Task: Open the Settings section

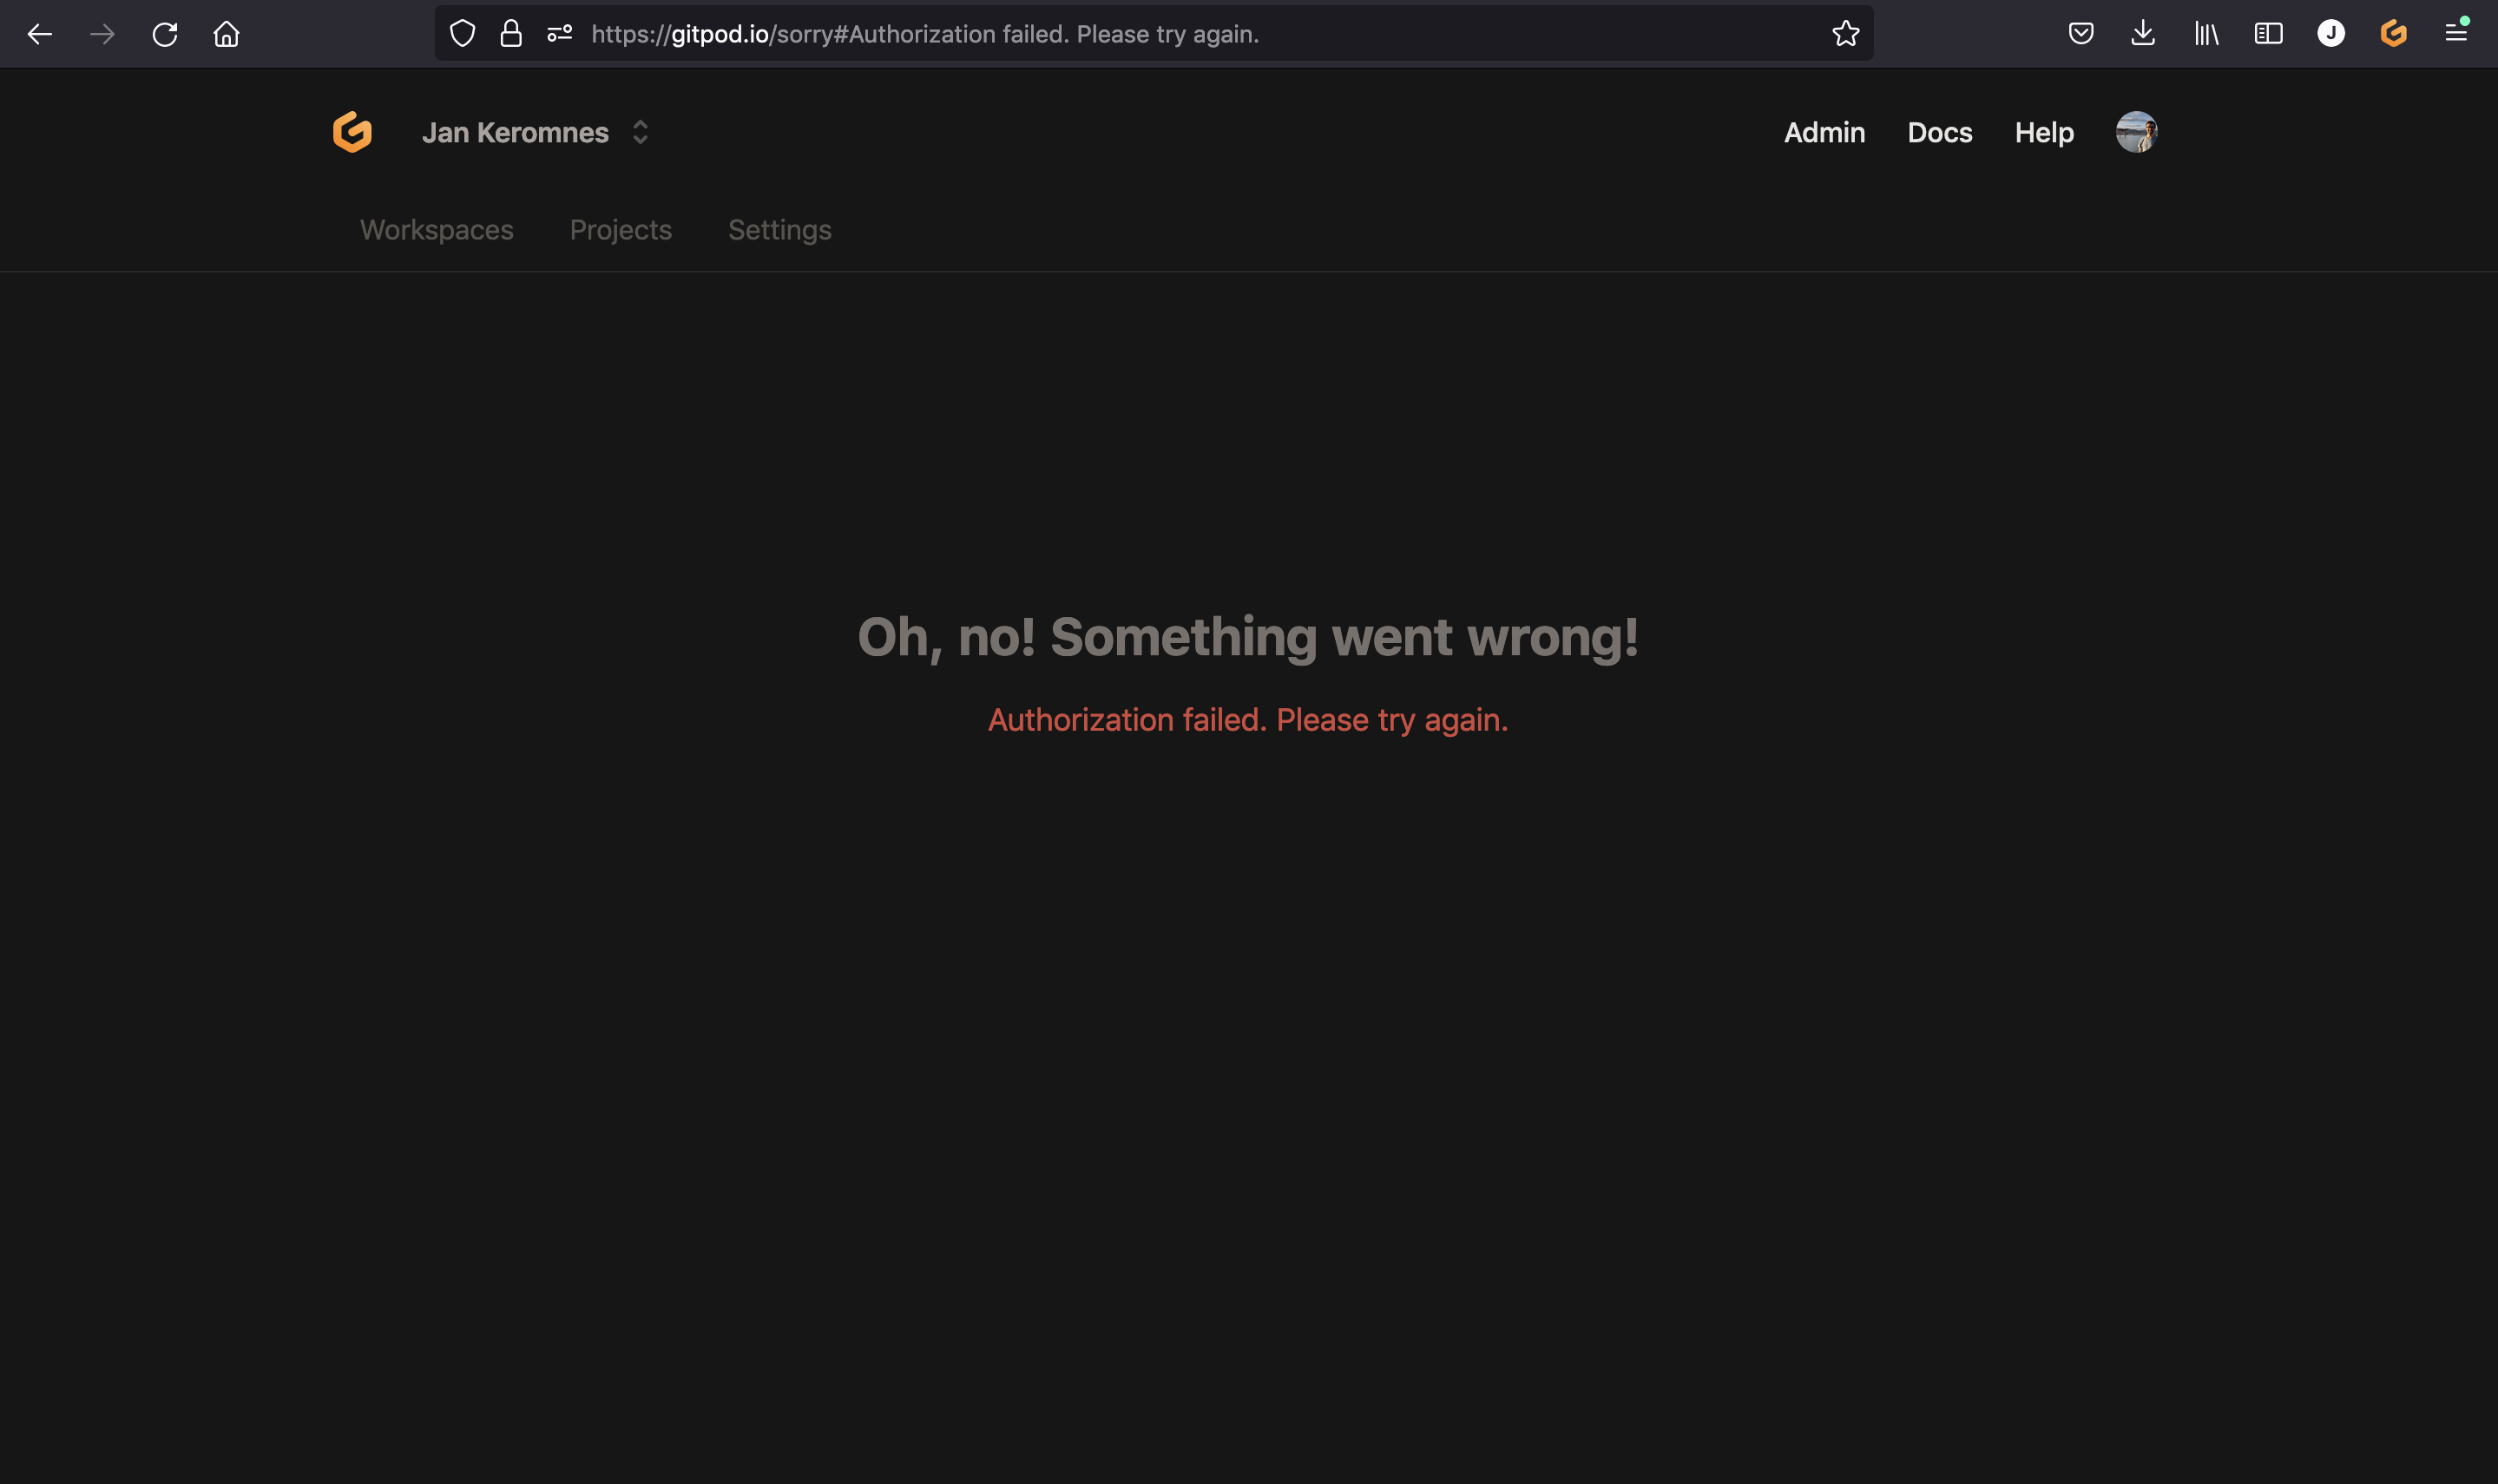Action: pyautogui.click(x=779, y=229)
